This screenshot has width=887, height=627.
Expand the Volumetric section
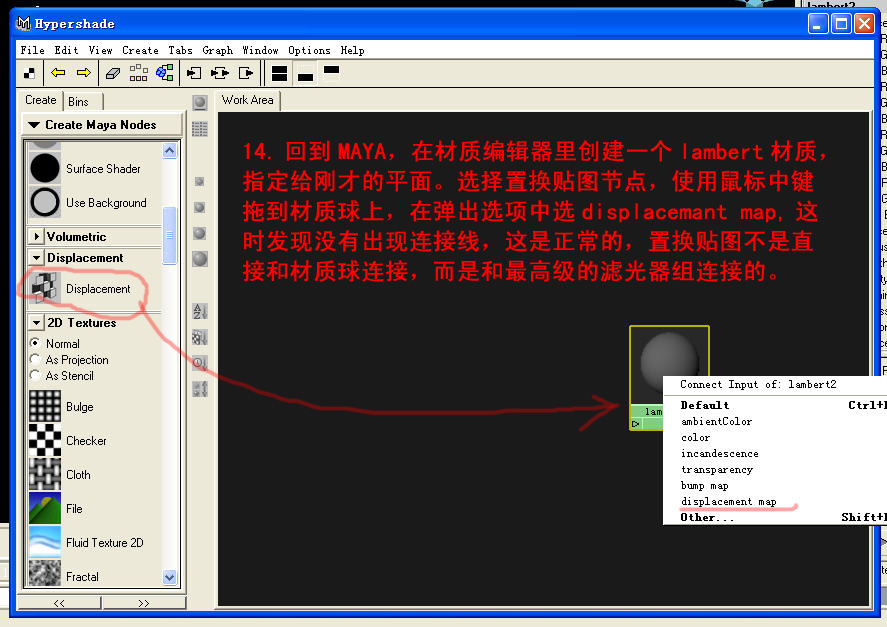[x=37, y=236]
